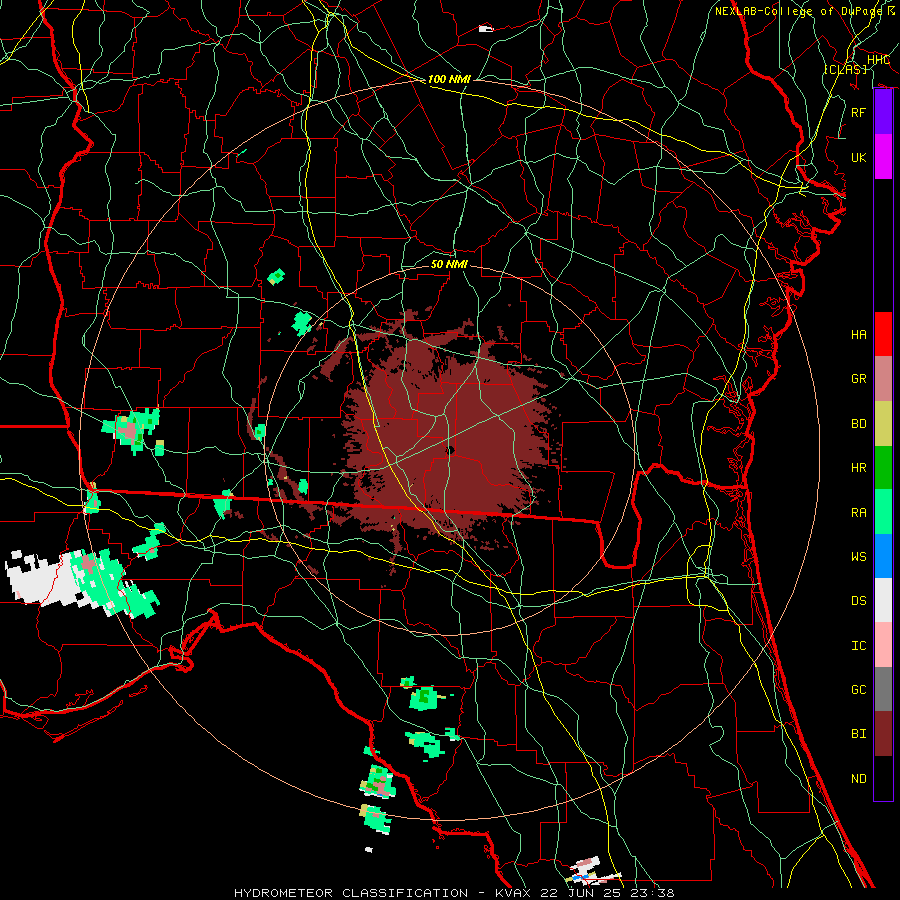The height and width of the screenshot is (900, 900).
Task: Click the HR legend label
Action: 858,468
